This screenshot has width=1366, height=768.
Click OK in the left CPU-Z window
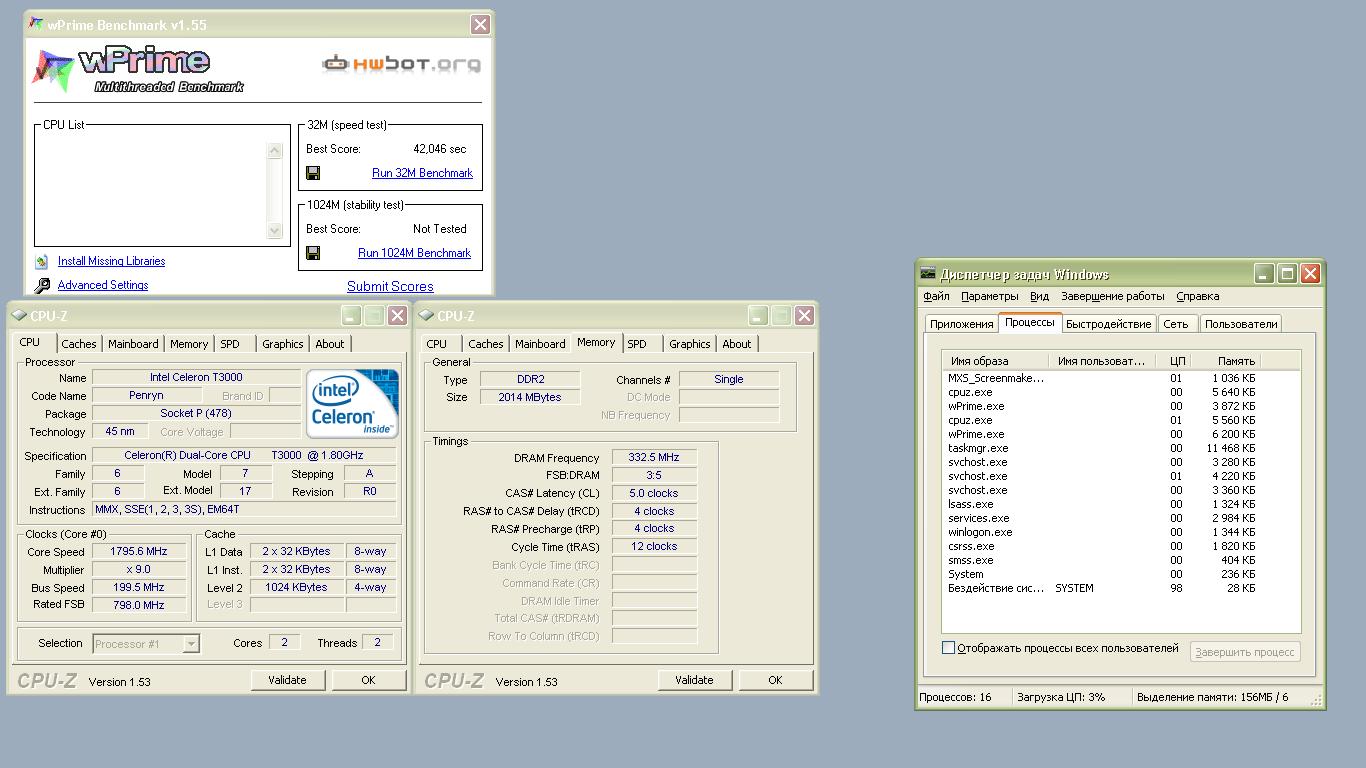click(368, 680)
